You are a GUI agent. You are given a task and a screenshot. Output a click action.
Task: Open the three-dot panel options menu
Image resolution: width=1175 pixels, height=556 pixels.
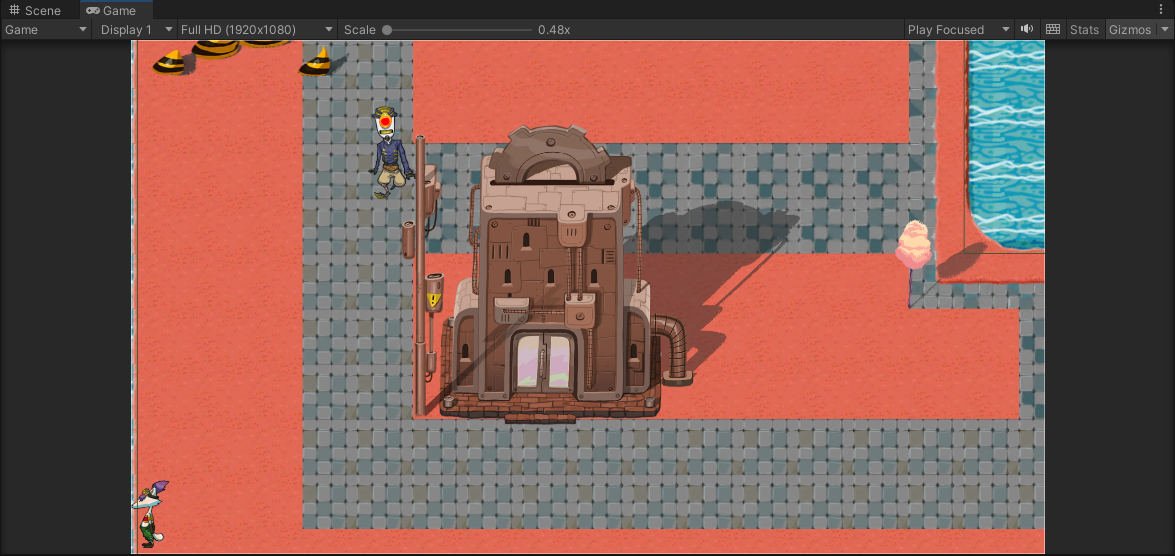point(1161,9)
